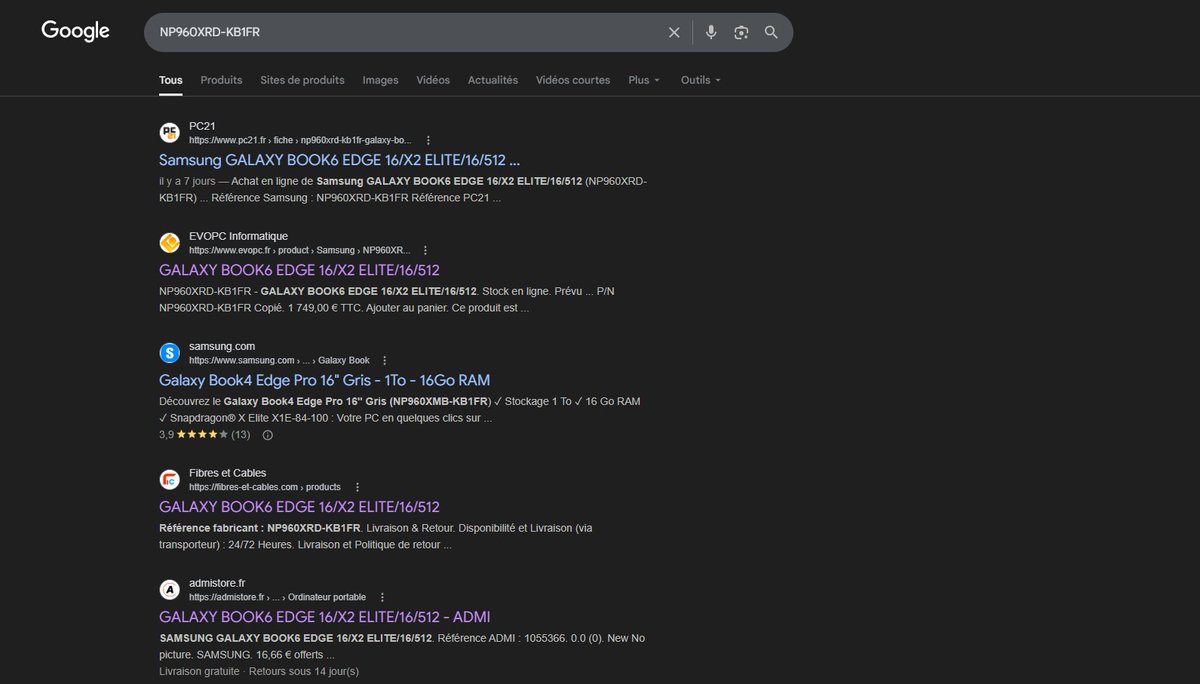Image resolution: width=1200 pixels, height=684 pixels.
Task: Search by image with camera lens icon
Action: pyautogui.click(x=741, y=32)
